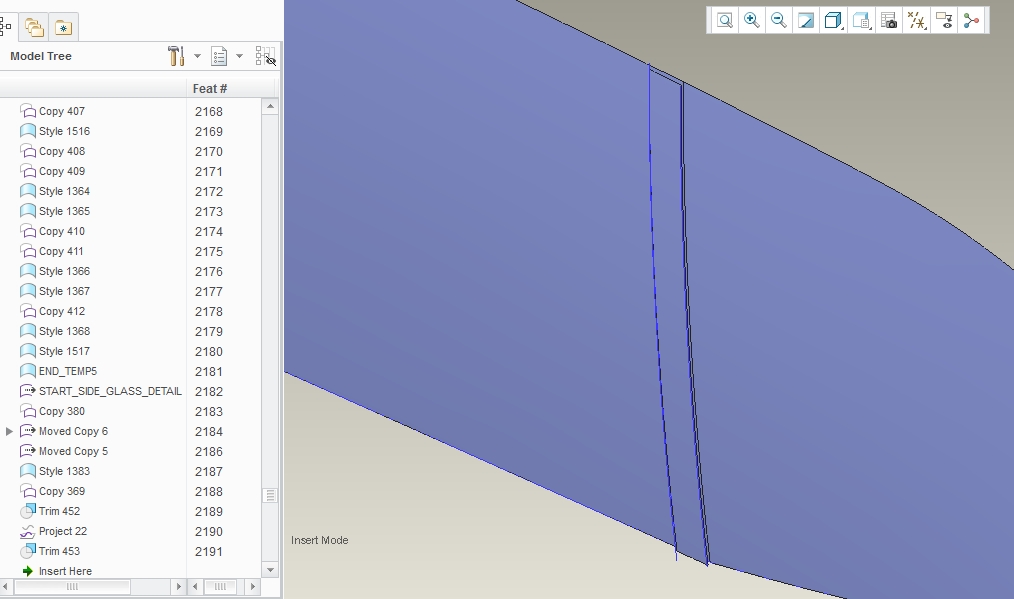Click feature number 2186 cell
1014x599 pixels.
[x=209, y=452]
